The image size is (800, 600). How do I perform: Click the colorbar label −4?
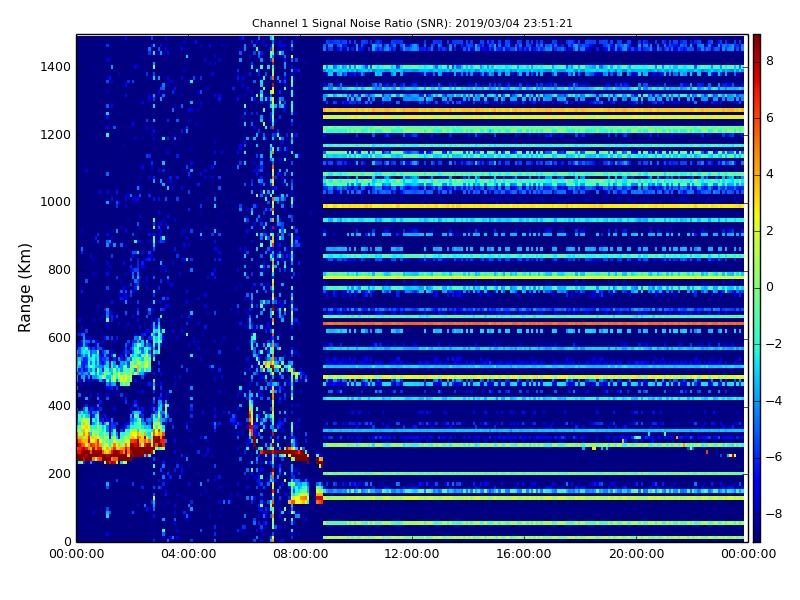774,401
